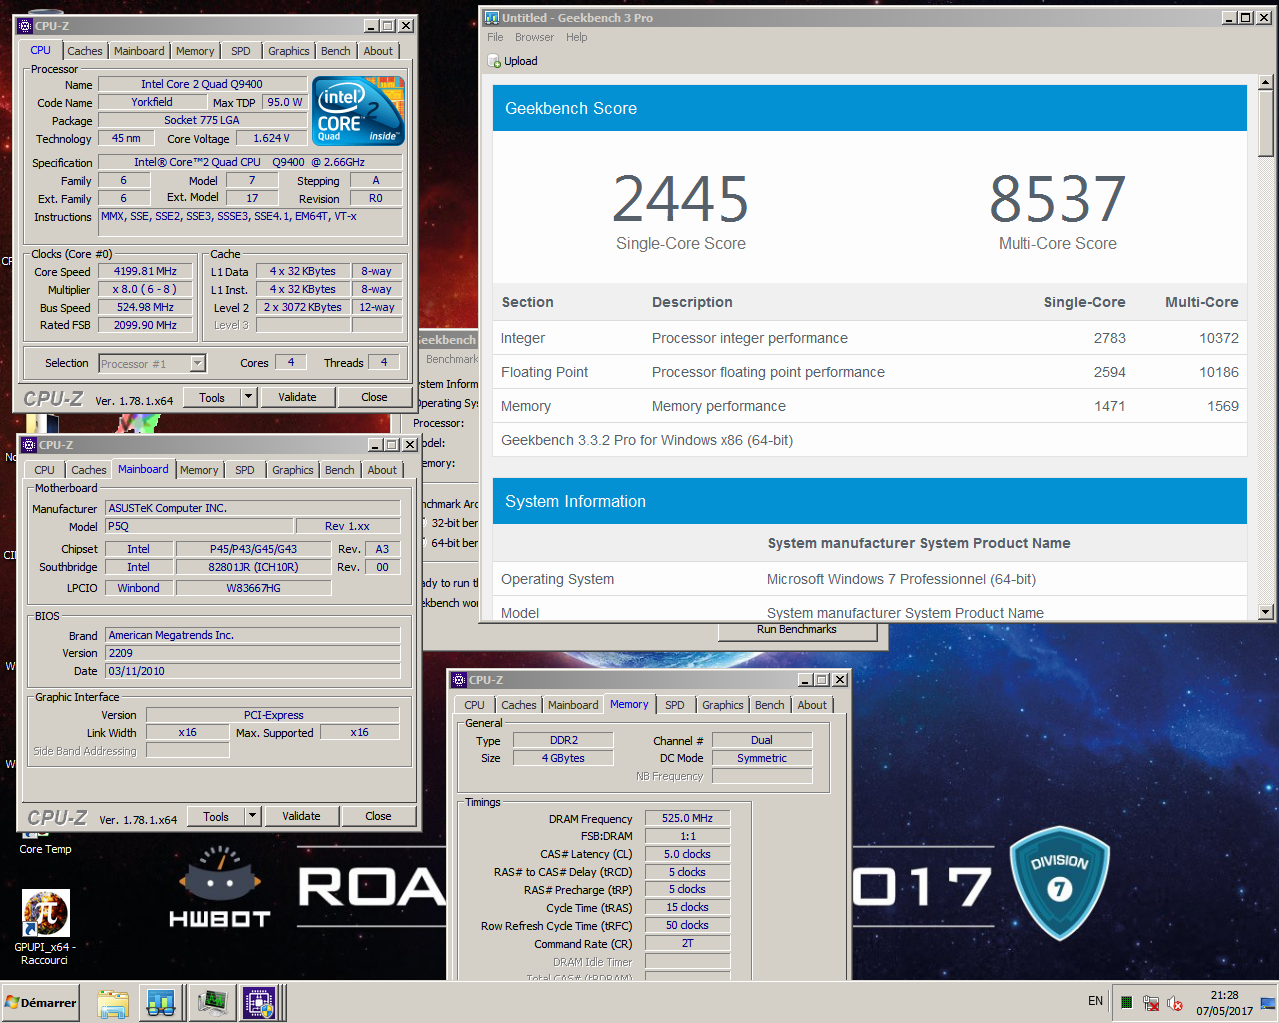Click the Core Speed value 4199.81 MHz

point(145,271)
